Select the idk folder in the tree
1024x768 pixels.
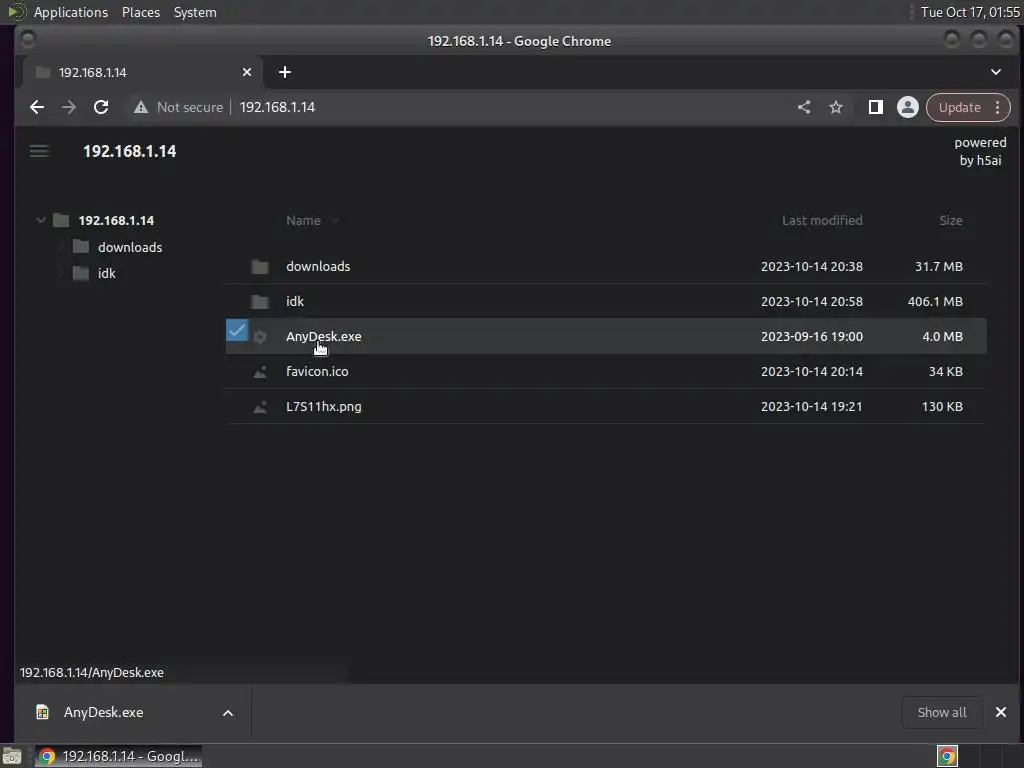(x=106, y=273)
